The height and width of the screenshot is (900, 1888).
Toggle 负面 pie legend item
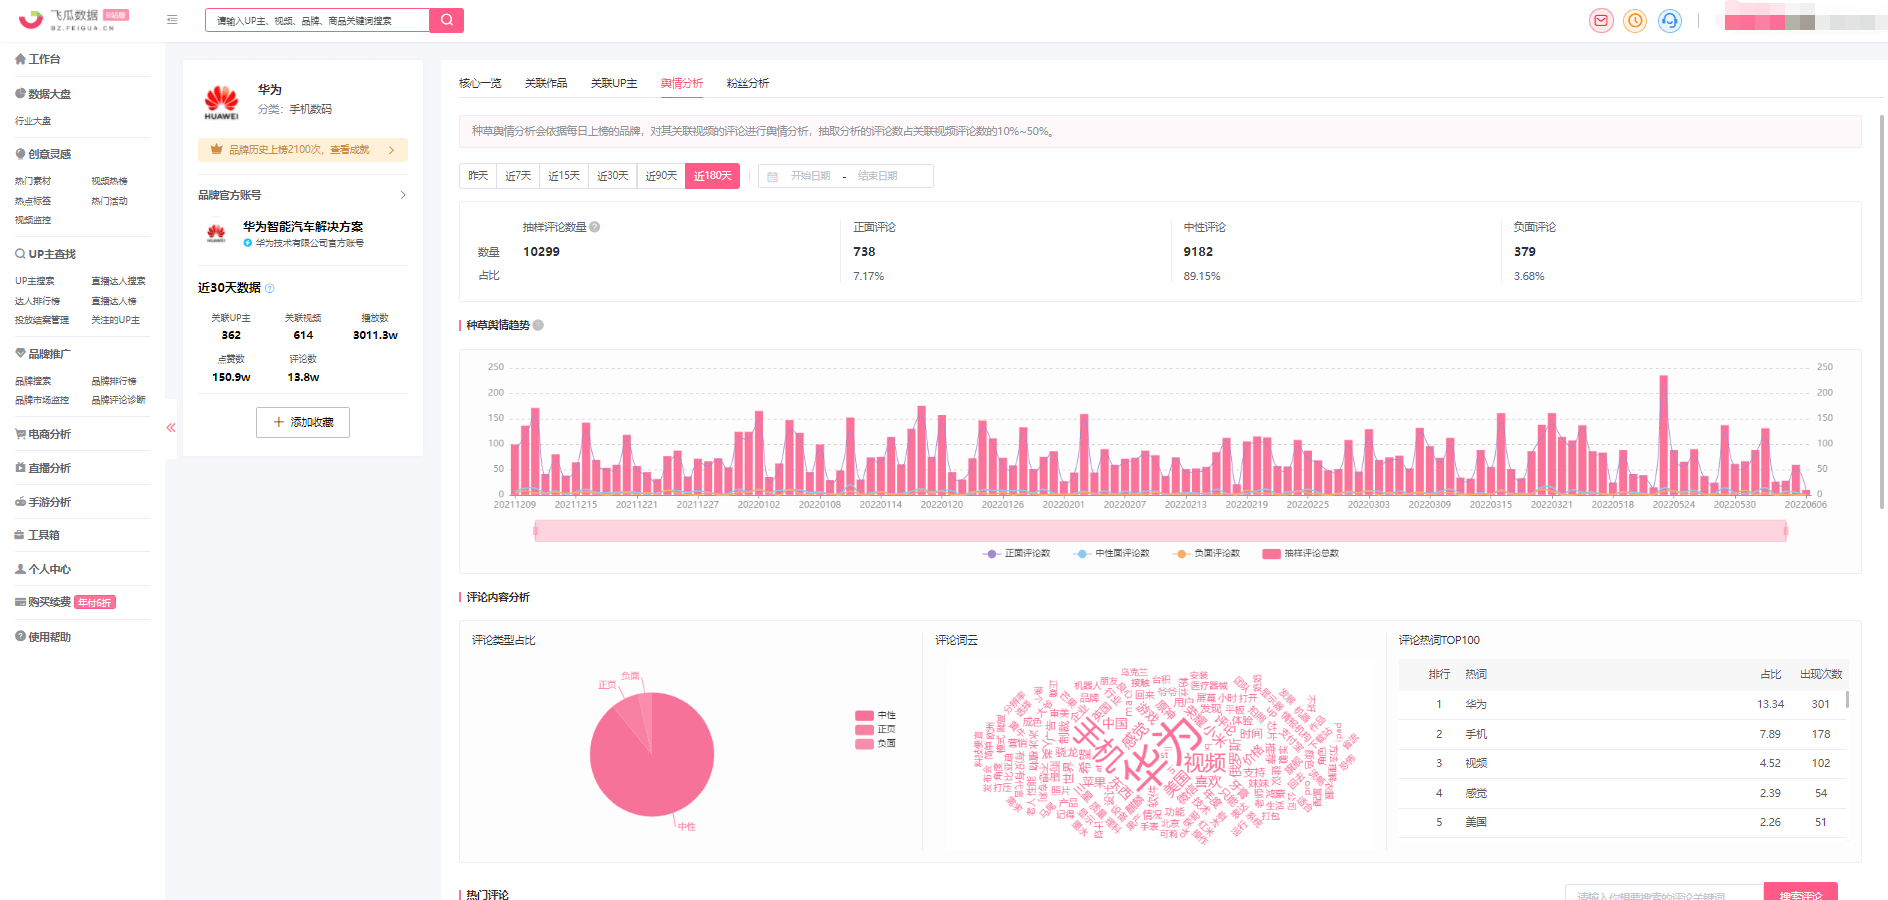coord(875,744)
